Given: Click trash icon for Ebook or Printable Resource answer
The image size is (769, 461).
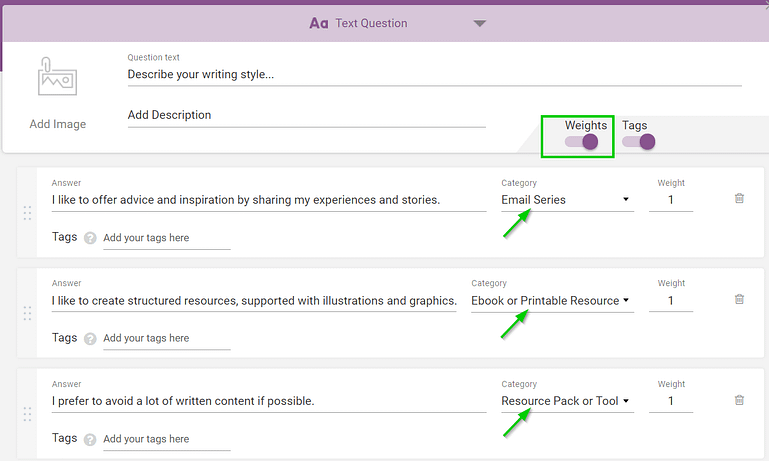Looking at the screenshot, I should [x=739, y=299].
